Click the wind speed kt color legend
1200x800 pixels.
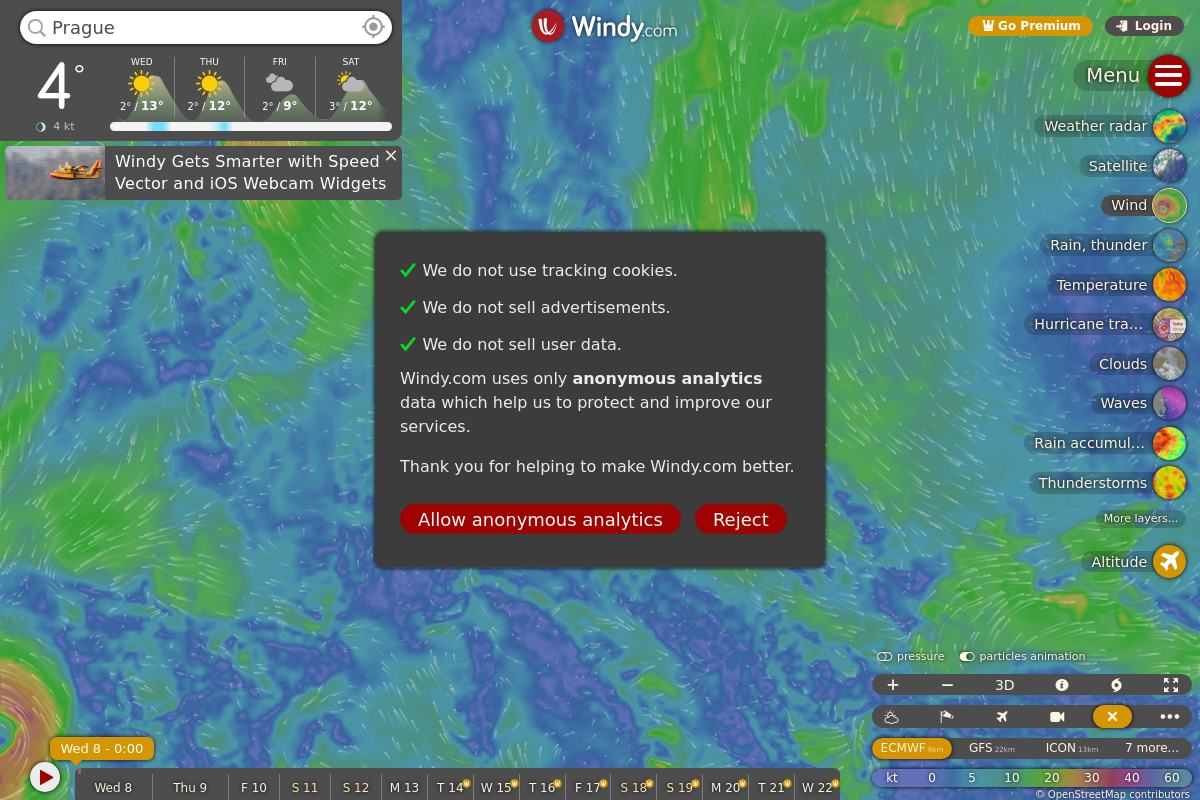click(1030, 778)
